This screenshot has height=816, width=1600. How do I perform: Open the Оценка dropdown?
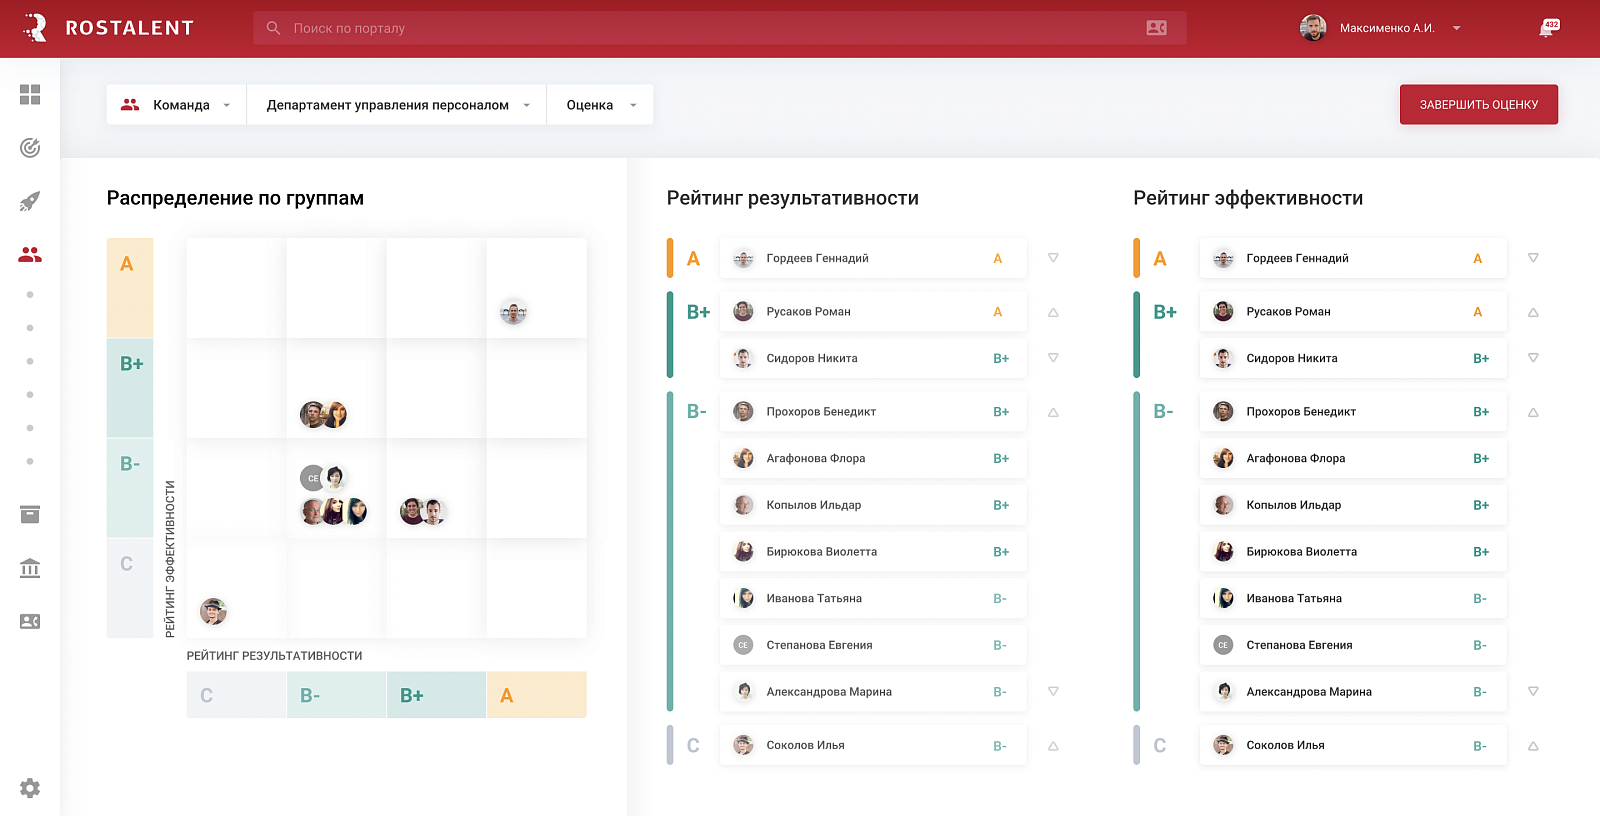[x=600, y=104]
